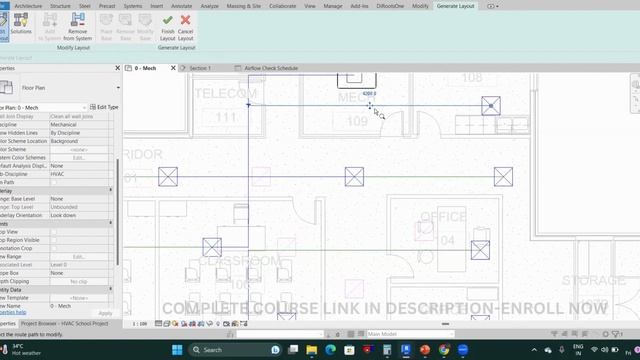Switch to Project Browser panel tab
The height and width of the screenshot is (360, 640).
point(64,323)
